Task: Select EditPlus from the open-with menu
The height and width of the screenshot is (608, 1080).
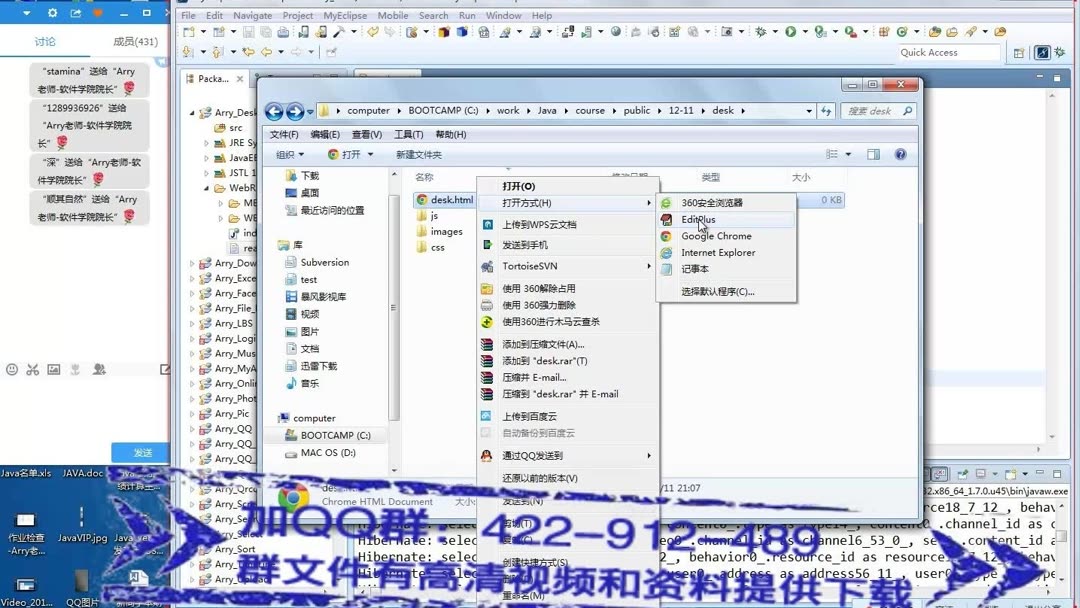Action: click(697, 220)
